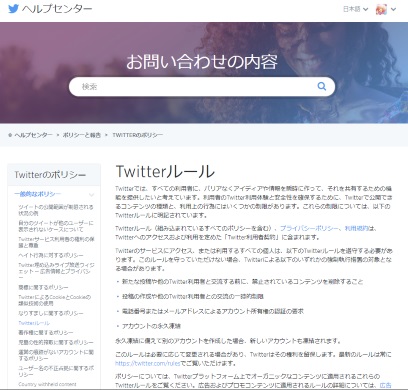This screenshot has width=408, height=390.
Task: Open the user avatar menu
Action: tap(381, 9)
